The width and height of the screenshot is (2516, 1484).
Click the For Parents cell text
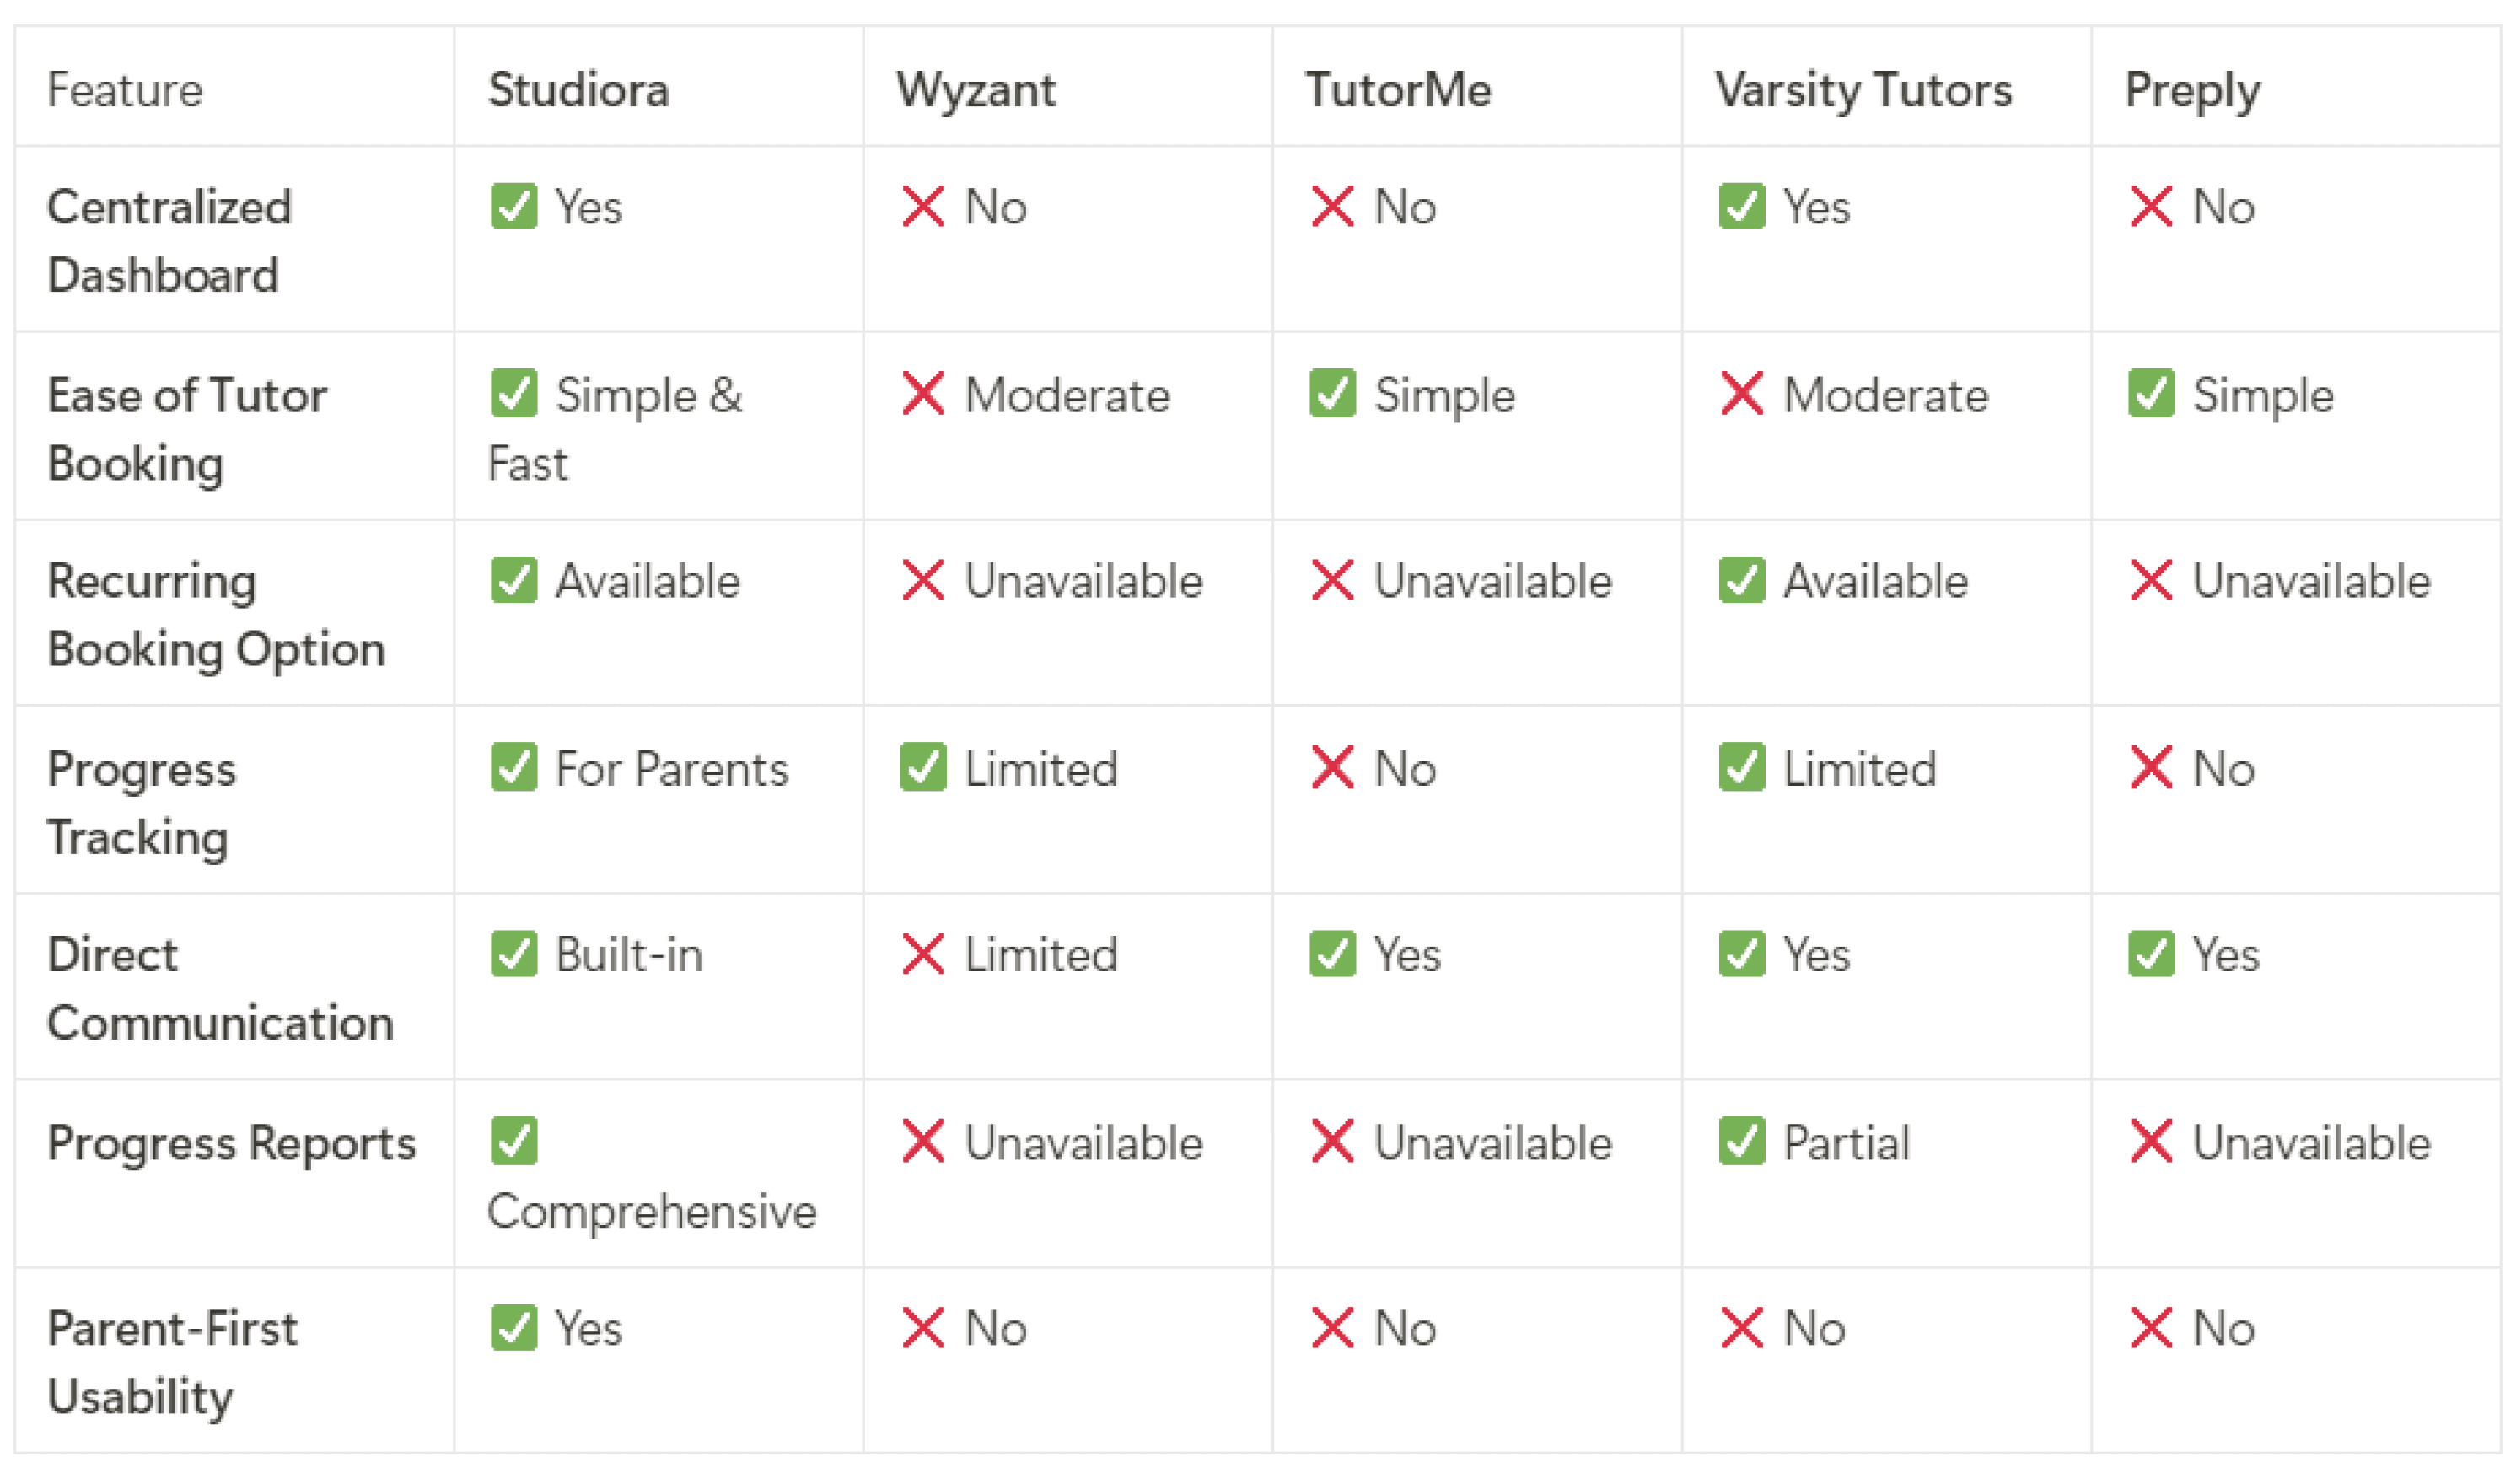pyautogui.click(x=672, y=768)
